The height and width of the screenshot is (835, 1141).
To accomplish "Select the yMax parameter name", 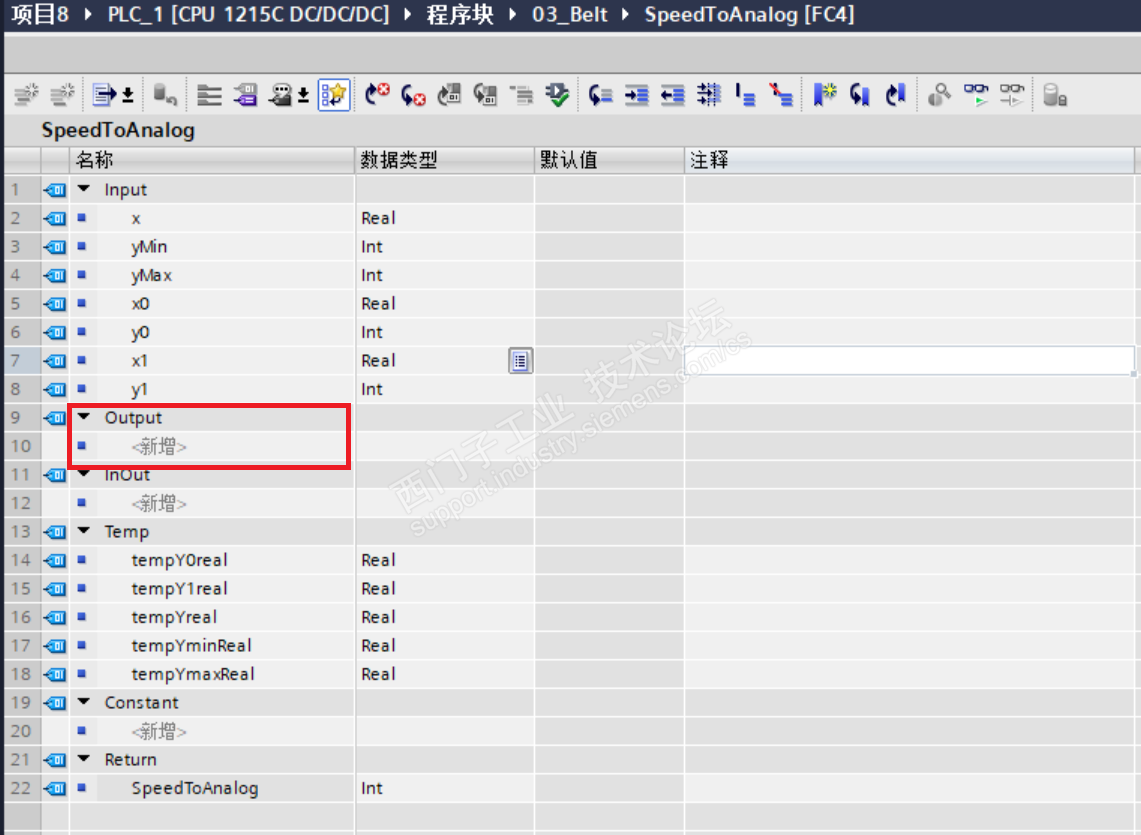I will pyautogui.click(x=151, y=275).
